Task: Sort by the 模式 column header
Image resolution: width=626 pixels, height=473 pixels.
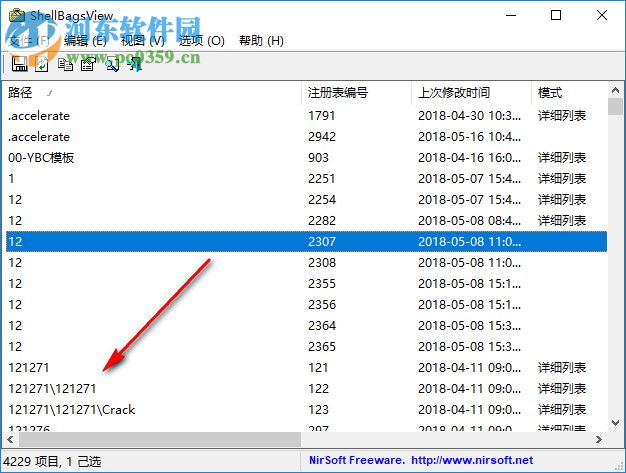Action: [570, 93]
